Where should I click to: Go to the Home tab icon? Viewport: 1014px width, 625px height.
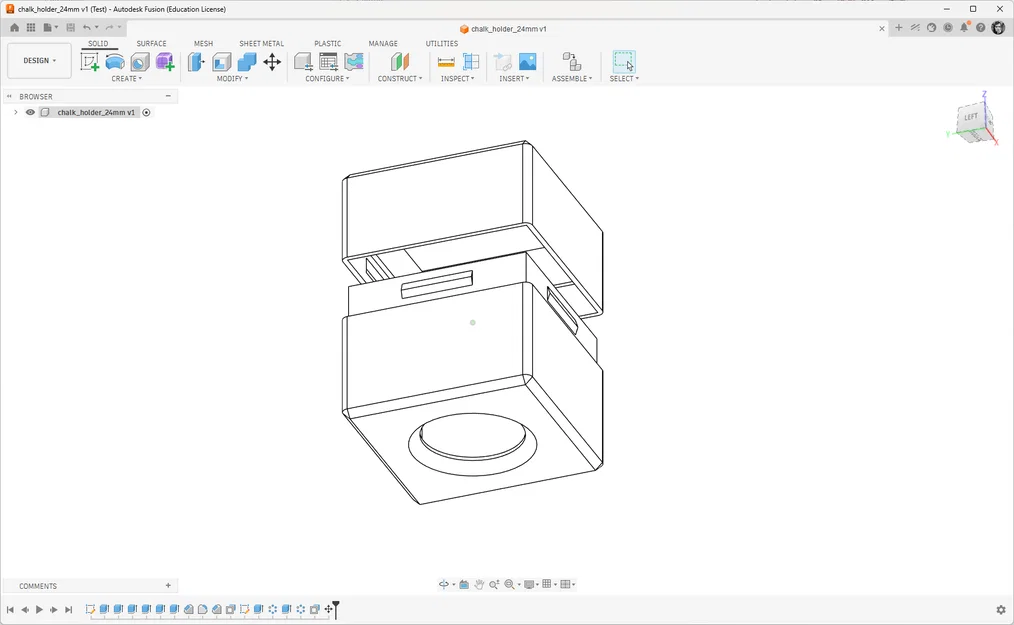click(x=14, y=27)
